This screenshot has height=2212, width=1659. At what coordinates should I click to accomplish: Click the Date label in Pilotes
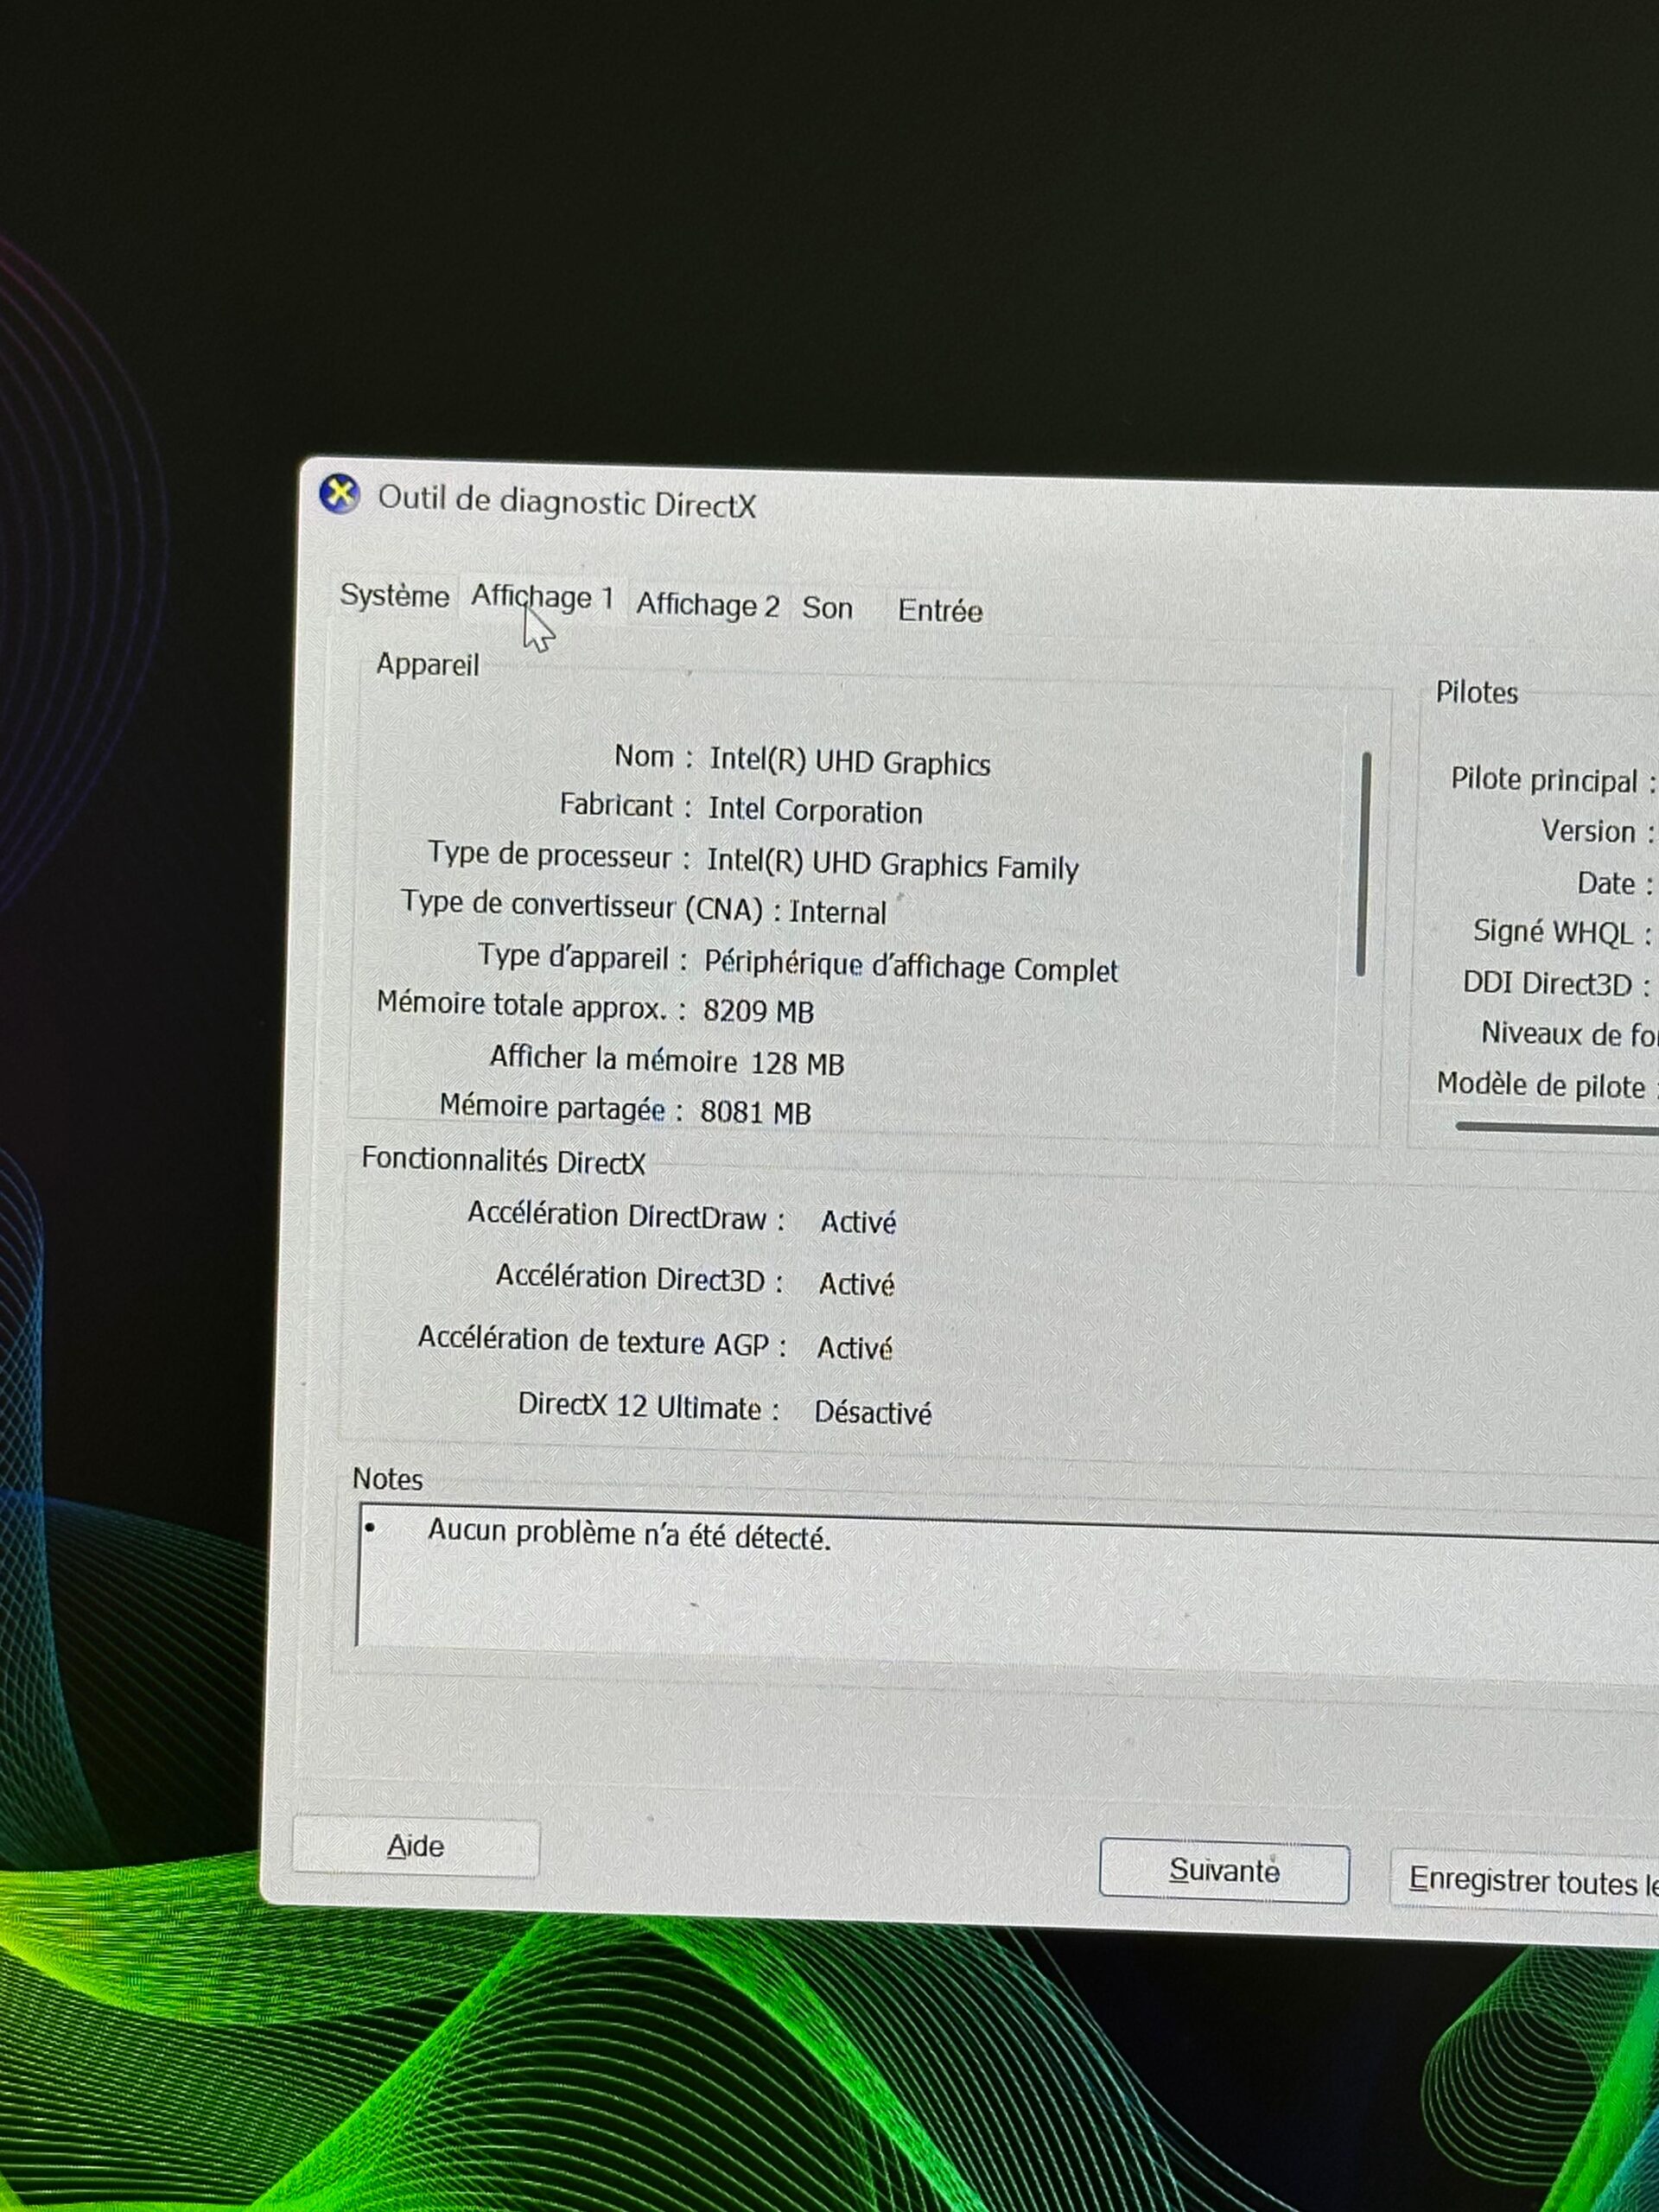(x=1614, y=884)
